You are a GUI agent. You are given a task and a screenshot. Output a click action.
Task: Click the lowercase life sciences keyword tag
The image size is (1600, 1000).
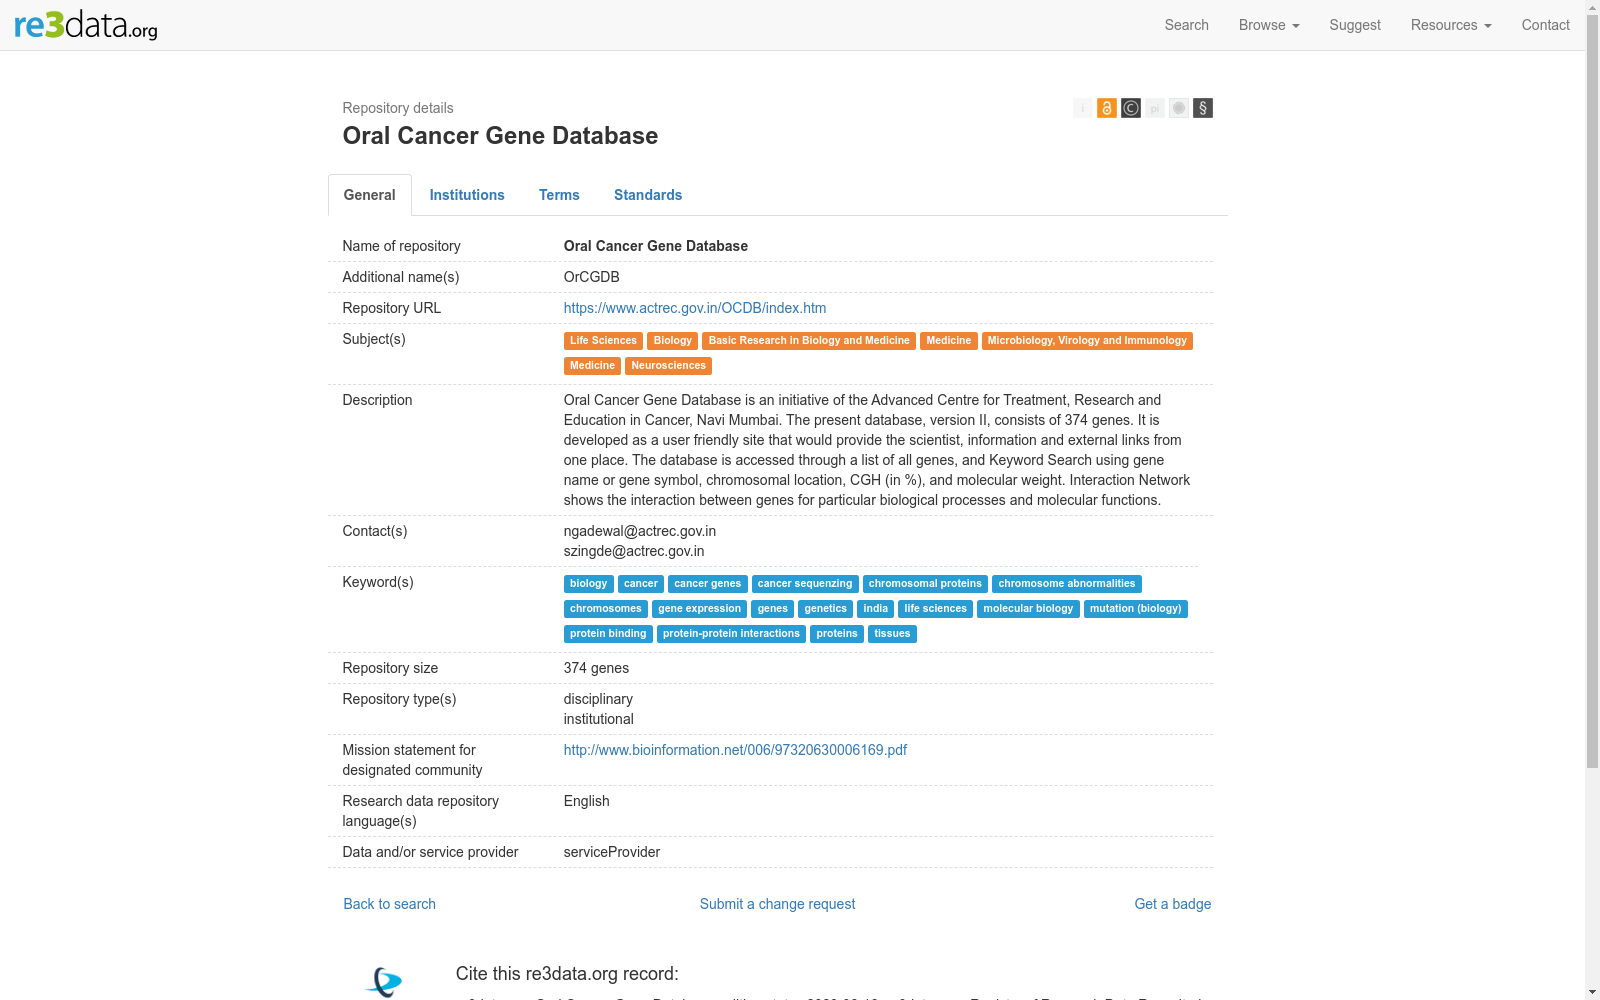(936, 609)
